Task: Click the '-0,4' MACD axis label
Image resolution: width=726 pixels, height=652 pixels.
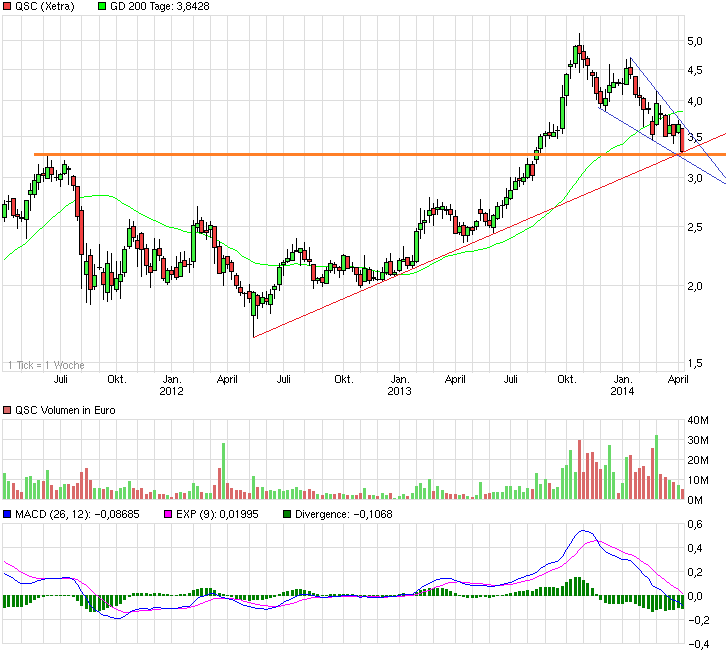Action: (699, 644)
